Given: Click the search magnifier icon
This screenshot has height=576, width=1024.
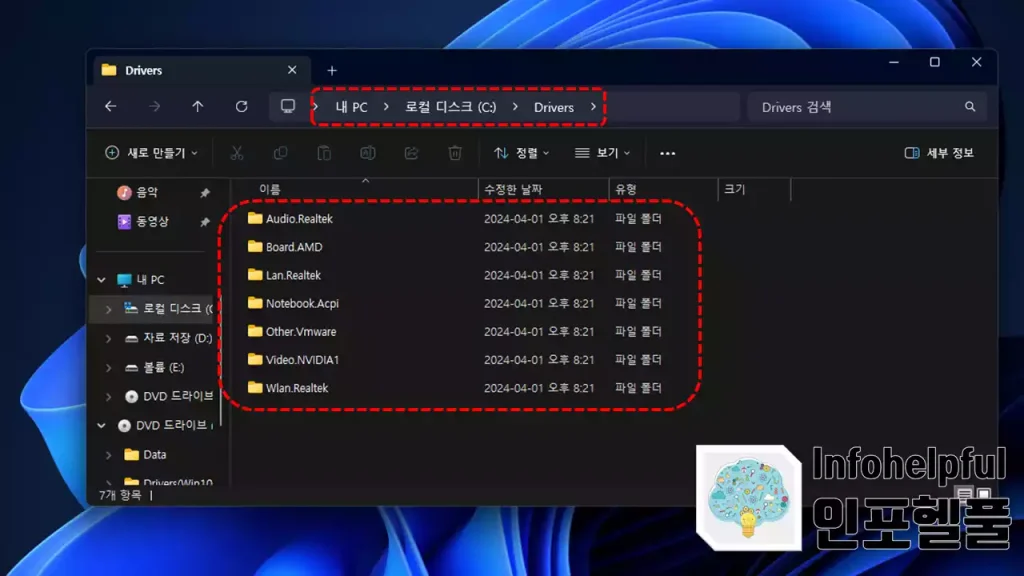Looking at the screenshot, I should (970, 106).
